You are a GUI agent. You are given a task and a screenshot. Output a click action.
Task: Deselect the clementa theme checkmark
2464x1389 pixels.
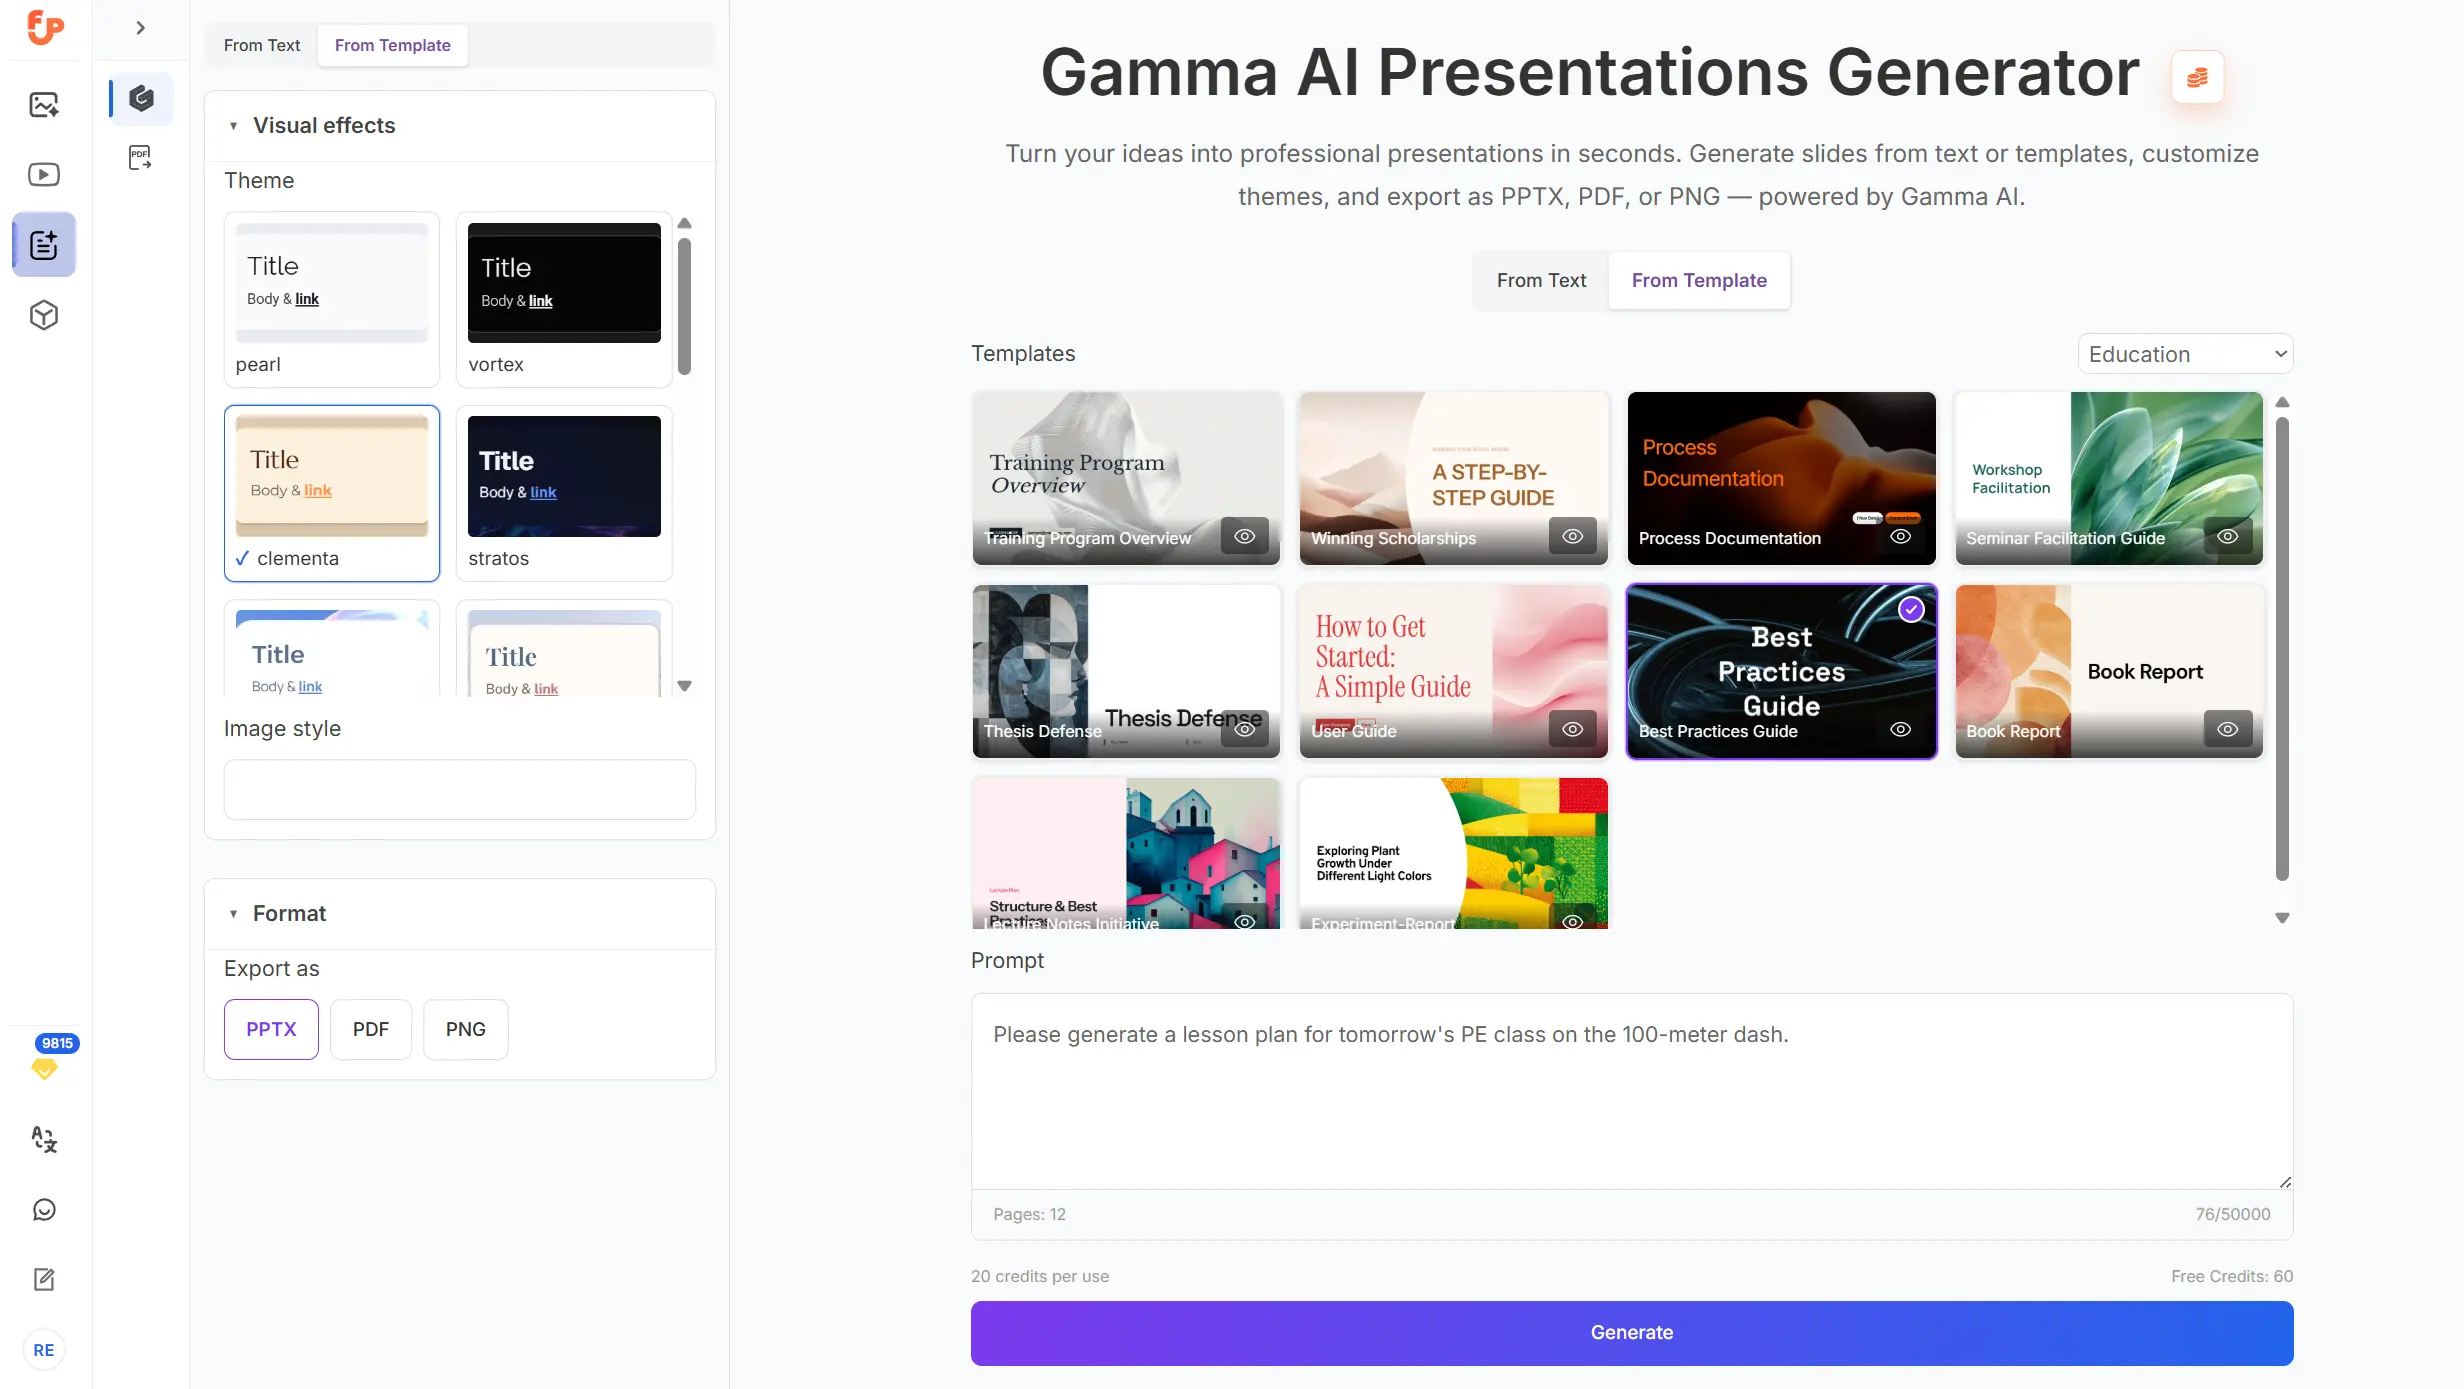[241, 559]
